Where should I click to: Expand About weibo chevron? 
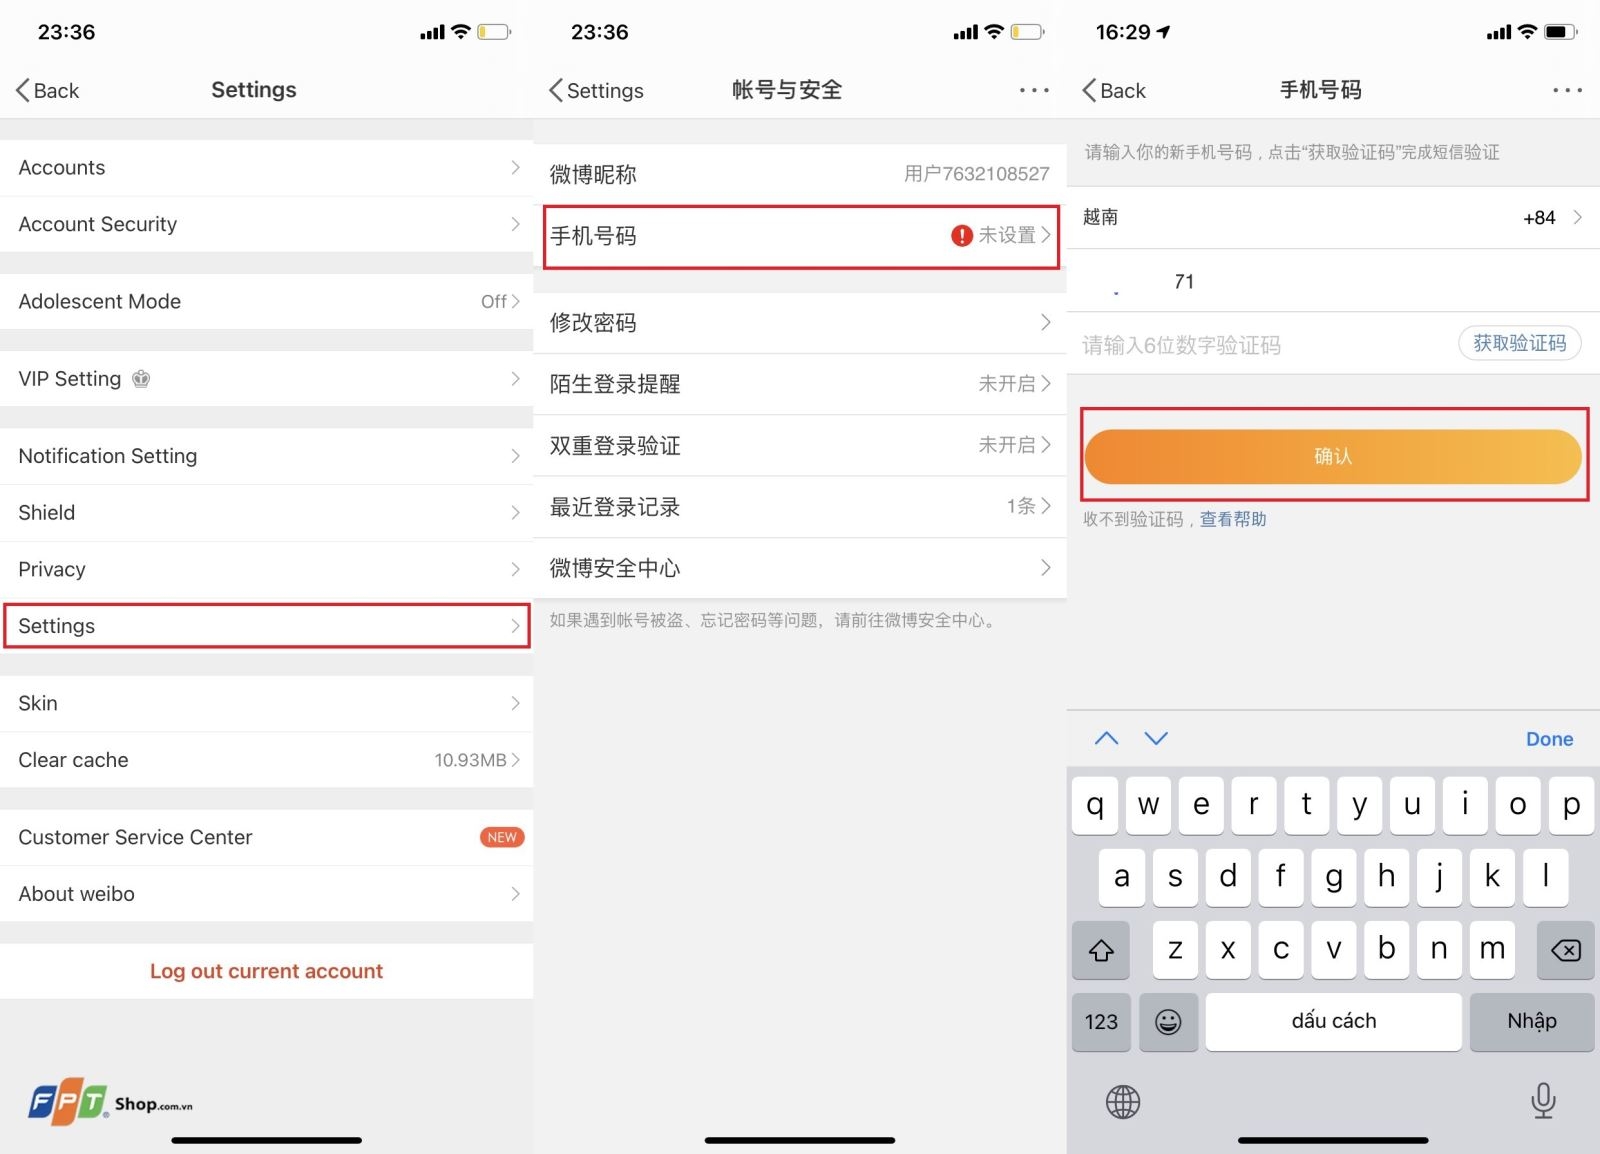tap(515, 894)
